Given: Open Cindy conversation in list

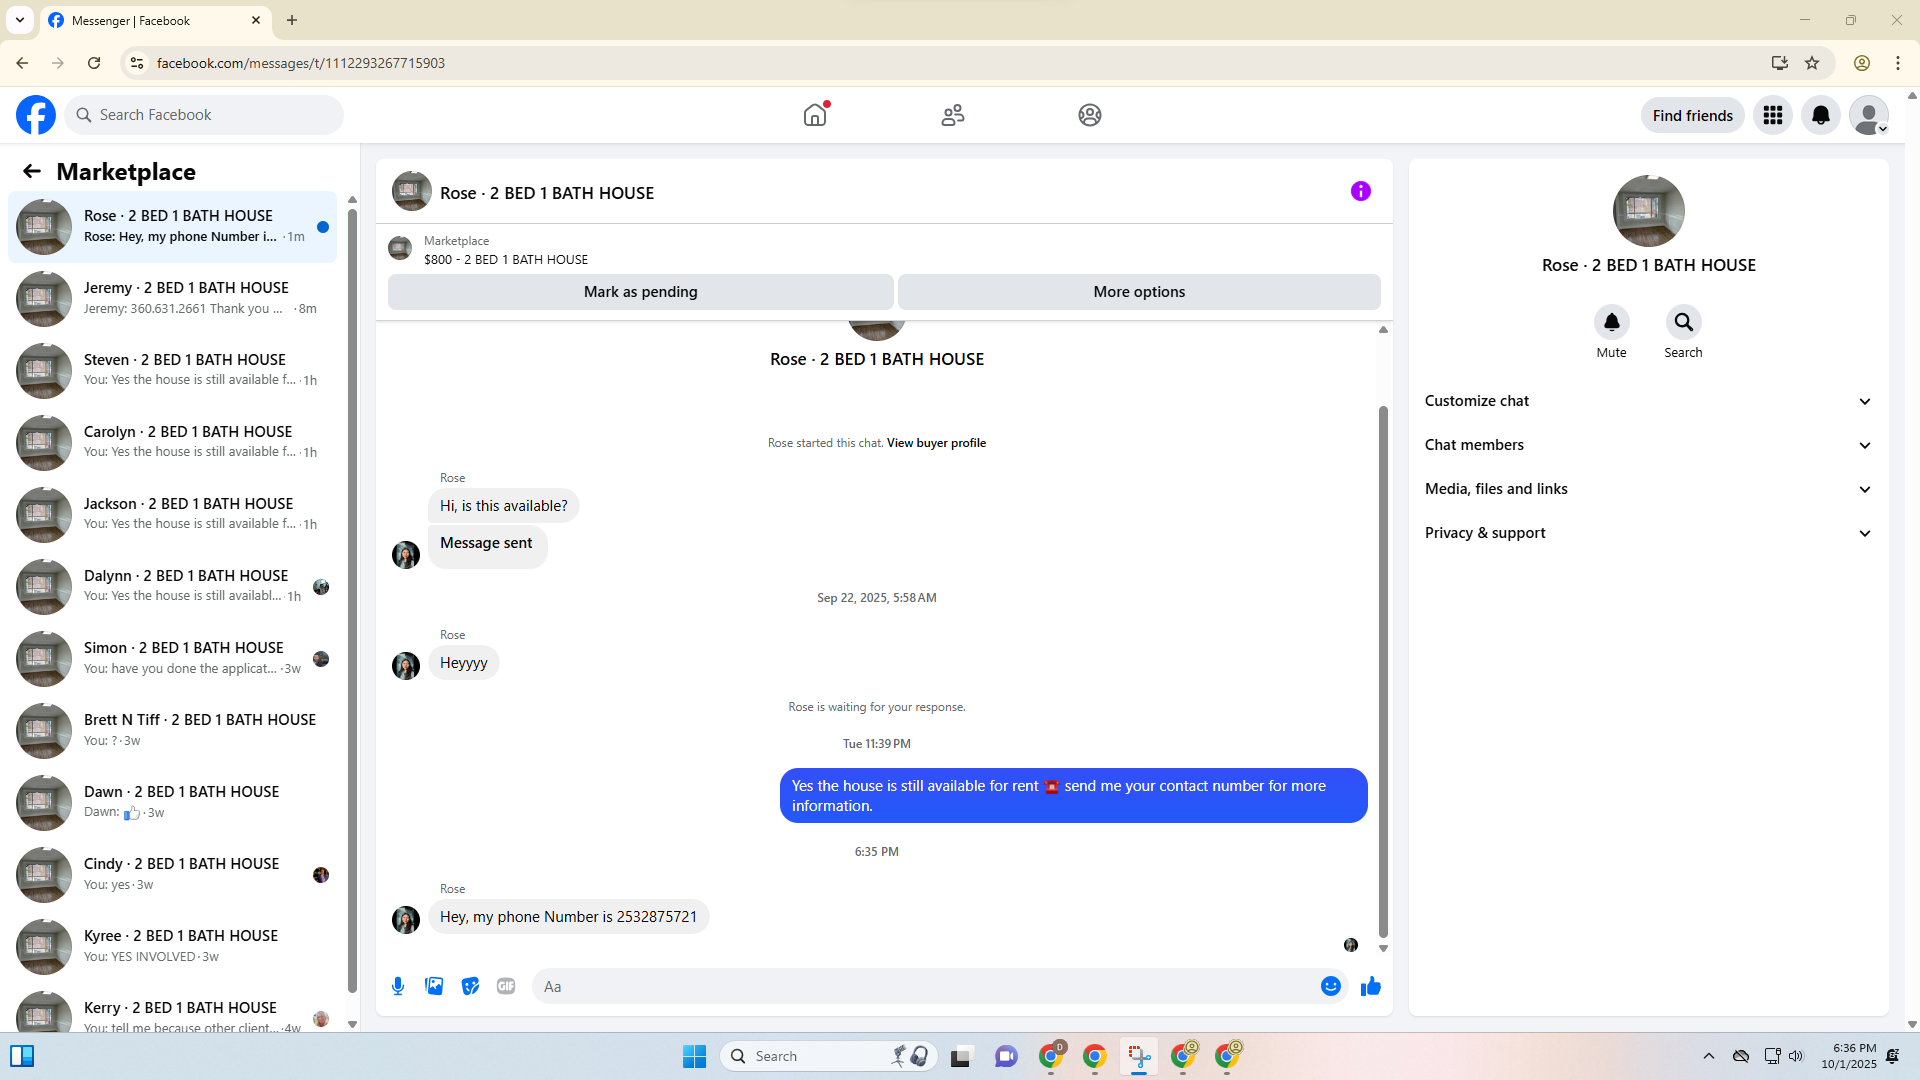Looking at the screenshot, I should click(x=172, y=875).
